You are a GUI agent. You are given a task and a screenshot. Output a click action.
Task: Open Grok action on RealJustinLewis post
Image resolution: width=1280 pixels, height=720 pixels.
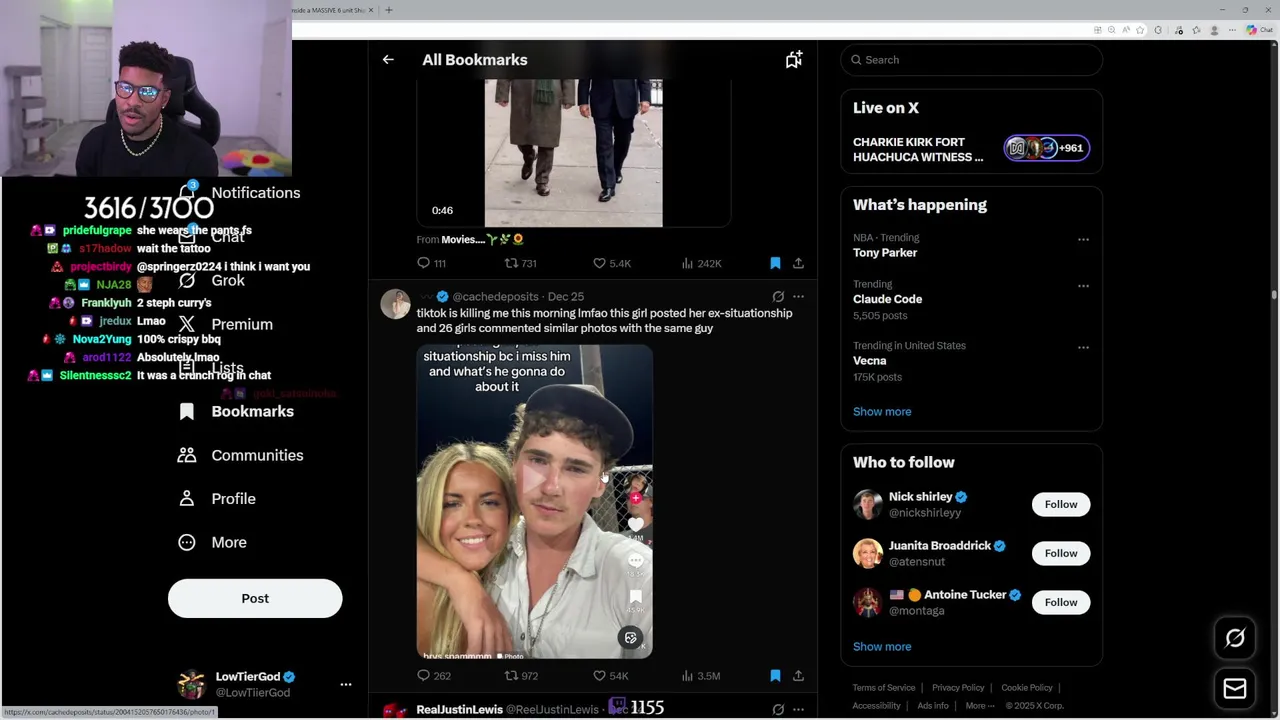[778, 709]
